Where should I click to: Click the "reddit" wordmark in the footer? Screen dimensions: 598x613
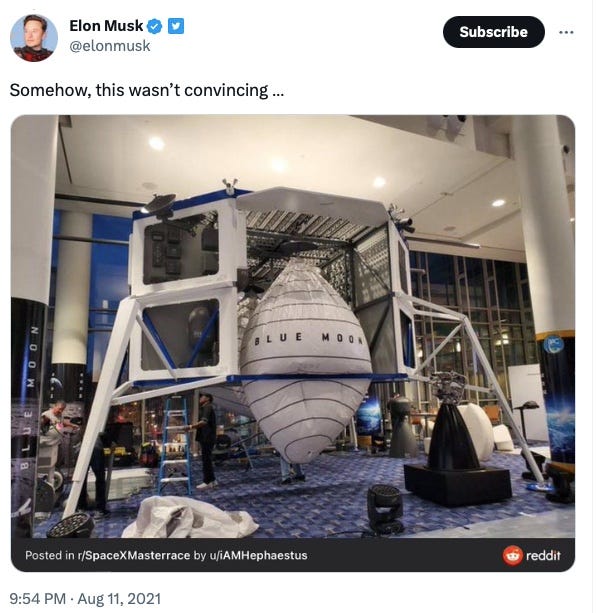tap(543, 556)
